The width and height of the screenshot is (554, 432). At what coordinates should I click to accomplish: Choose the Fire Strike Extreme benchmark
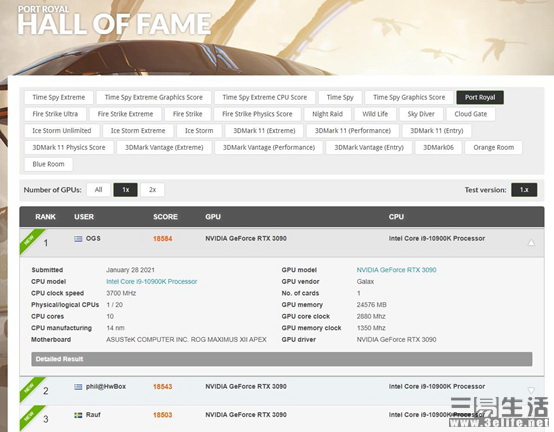point(125,114)
